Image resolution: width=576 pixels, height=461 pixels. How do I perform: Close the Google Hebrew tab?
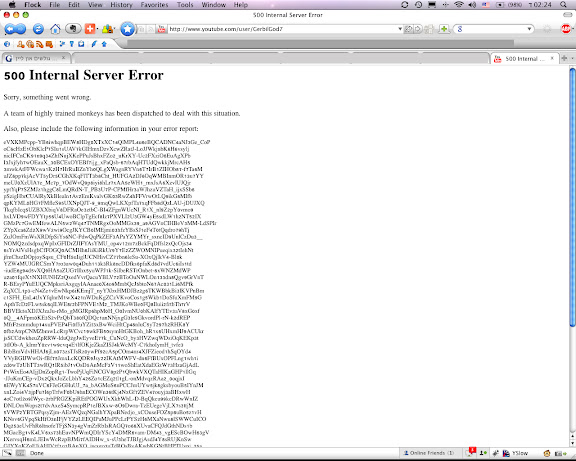pos(63,58)
